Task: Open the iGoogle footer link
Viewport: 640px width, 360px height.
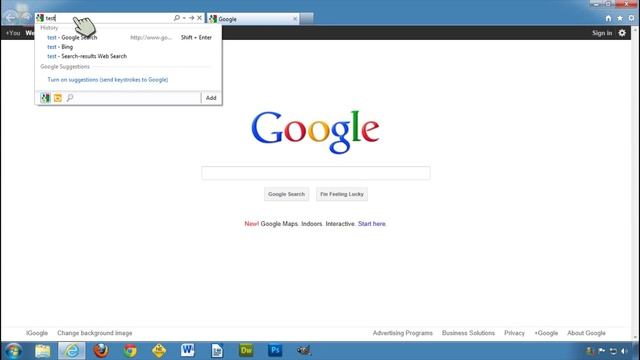Action: tap(37, 333)
